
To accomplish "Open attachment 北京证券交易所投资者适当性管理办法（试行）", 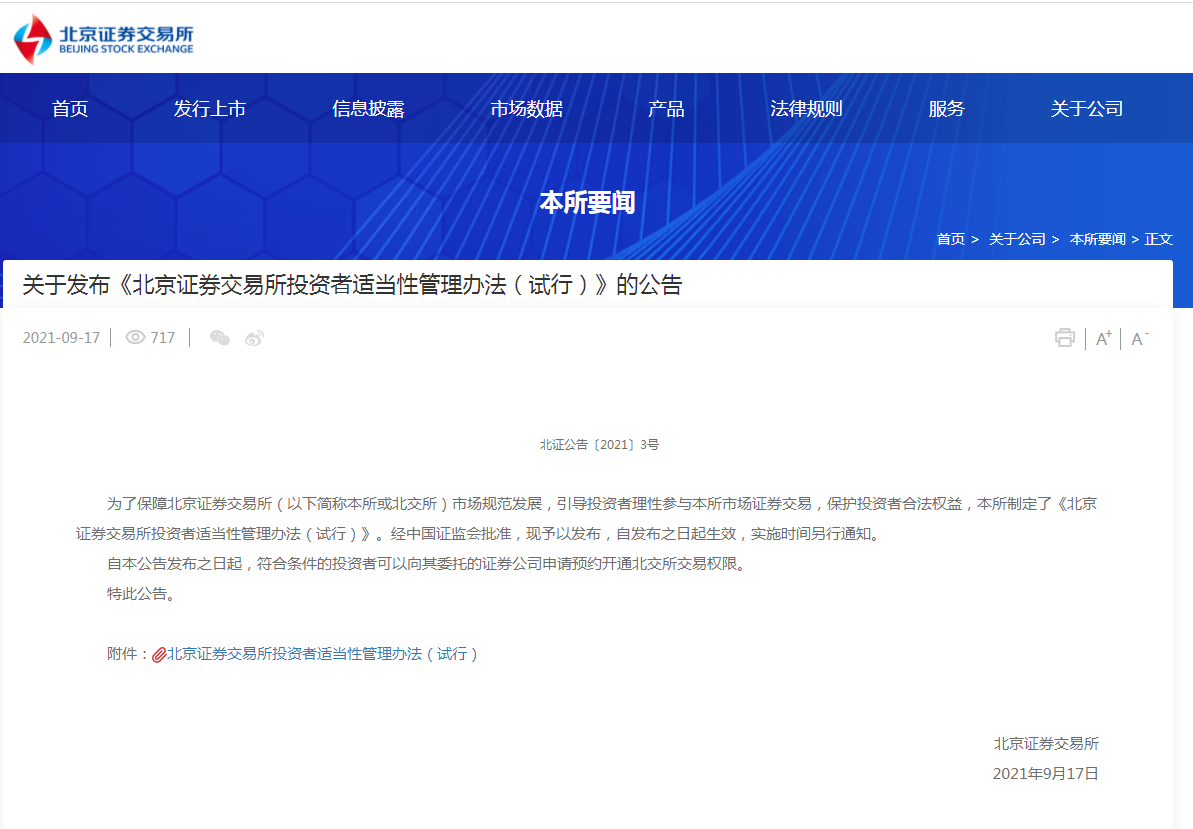I will [322, 654].
